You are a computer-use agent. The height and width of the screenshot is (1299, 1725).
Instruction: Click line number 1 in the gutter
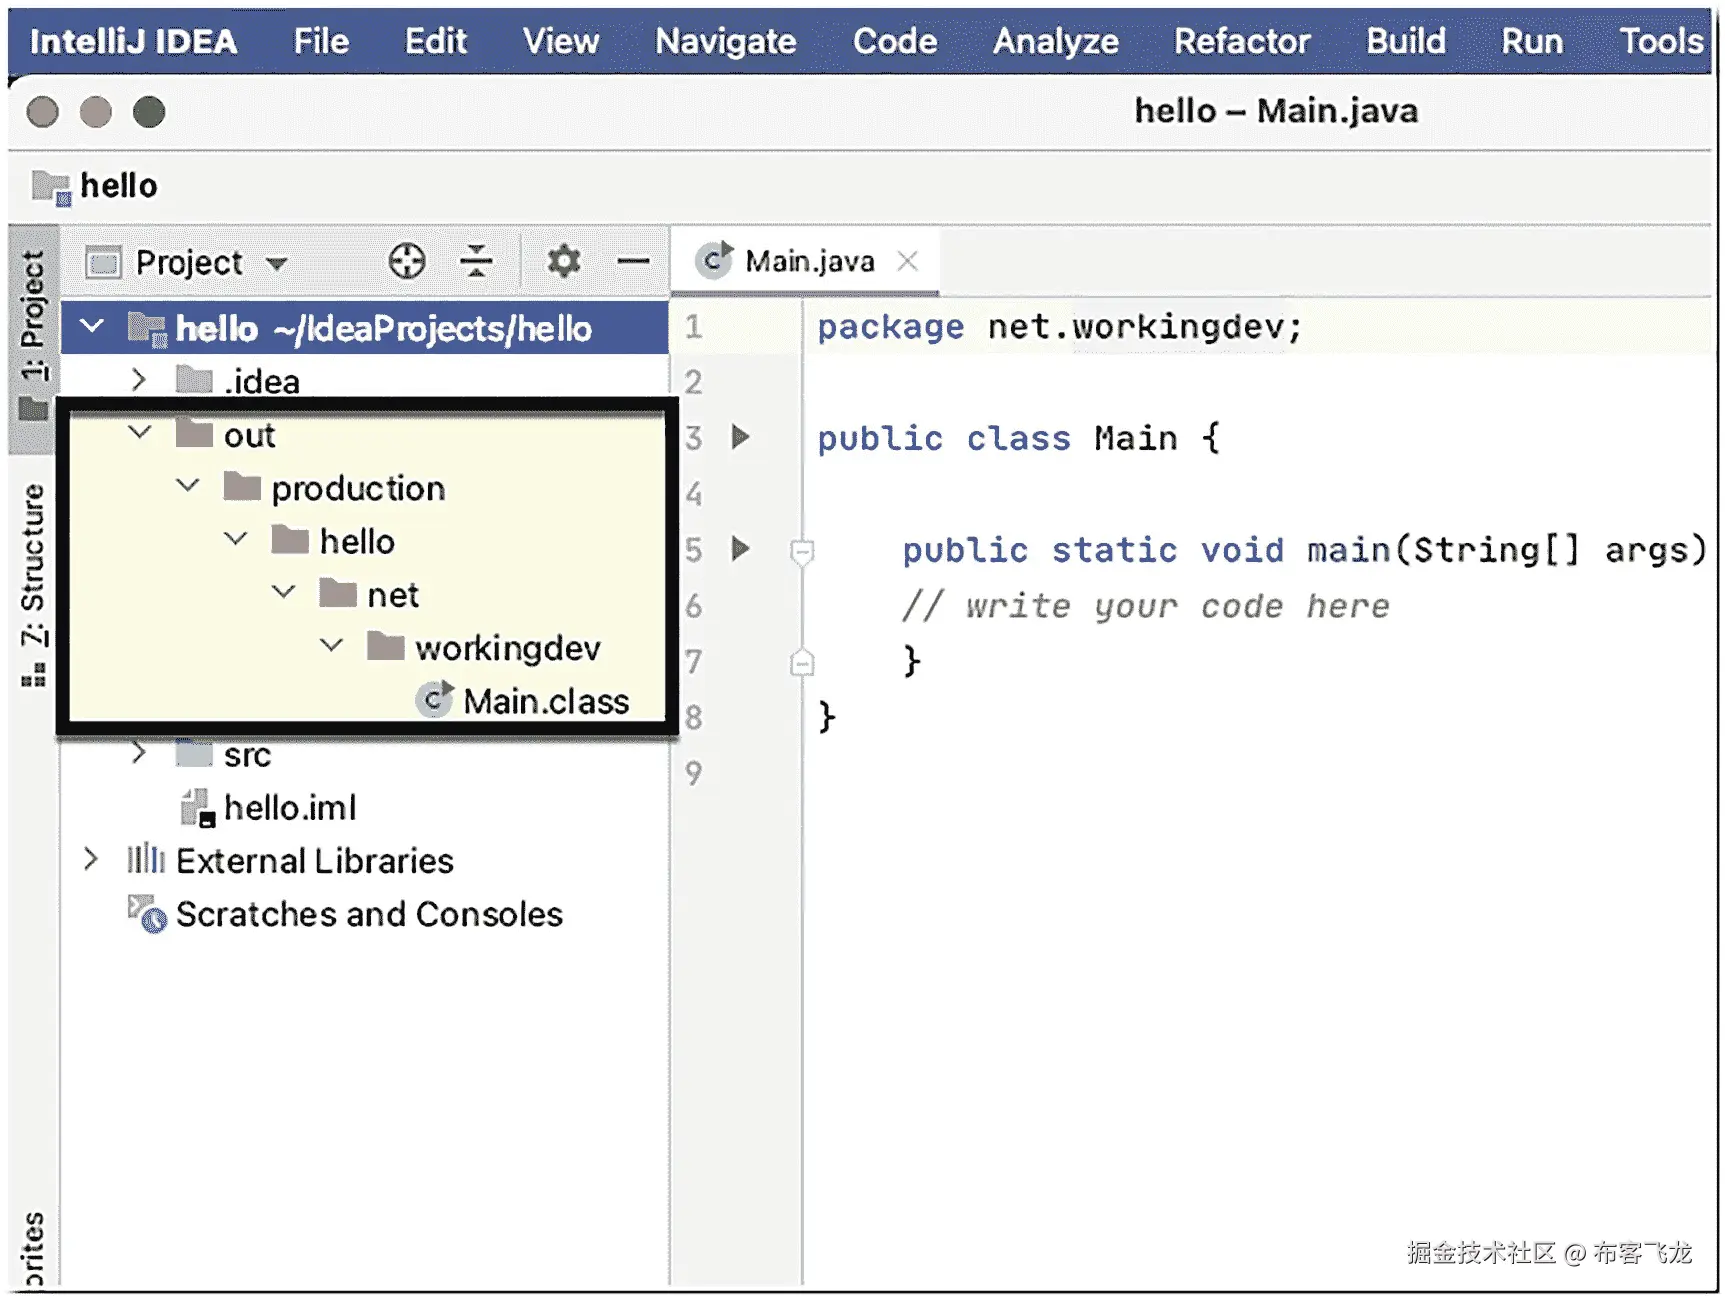click(693, 327)
